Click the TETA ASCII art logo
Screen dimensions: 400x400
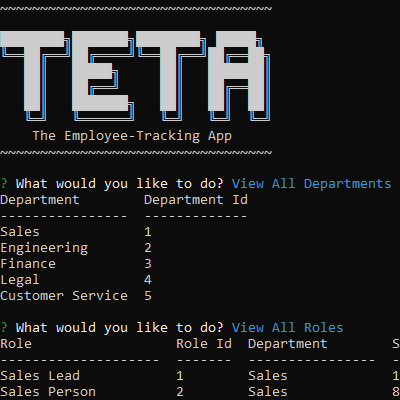point(135,76)
